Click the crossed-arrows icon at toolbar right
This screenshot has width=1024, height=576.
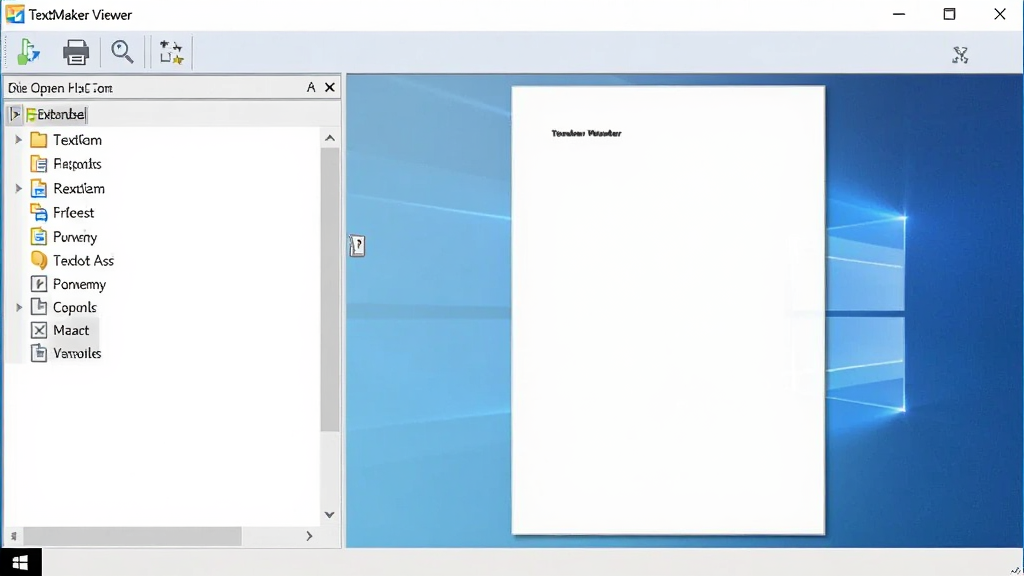click(959, 55)
